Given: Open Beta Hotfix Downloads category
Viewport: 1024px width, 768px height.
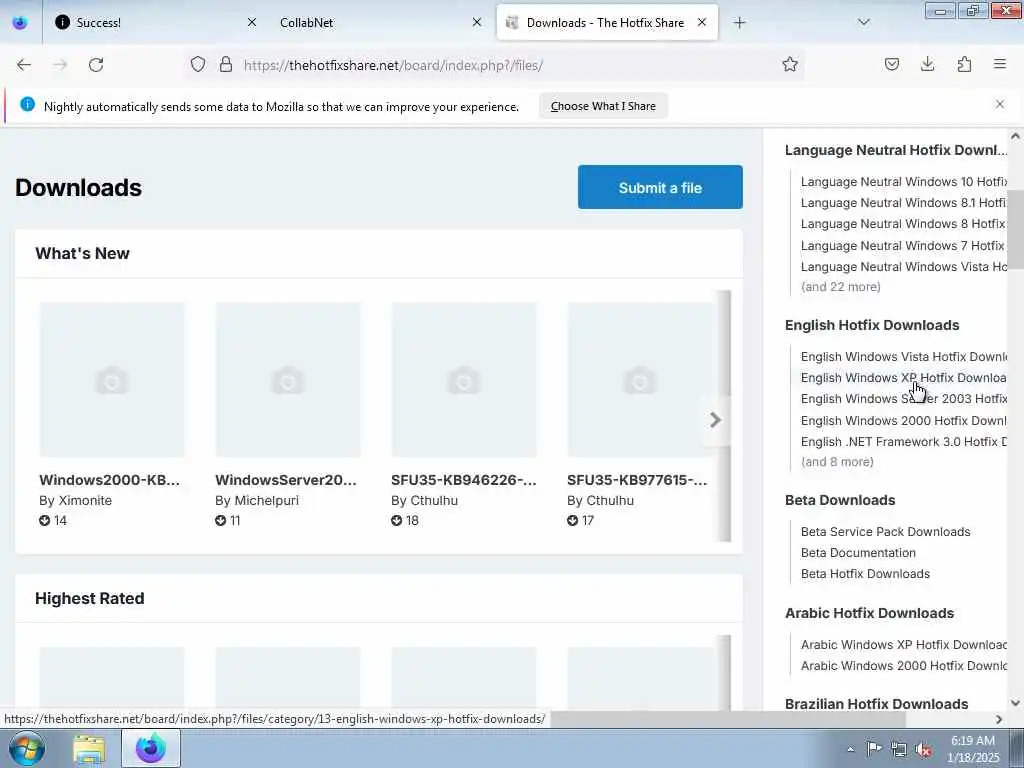Looking at the screenshot, I should 865,573.
